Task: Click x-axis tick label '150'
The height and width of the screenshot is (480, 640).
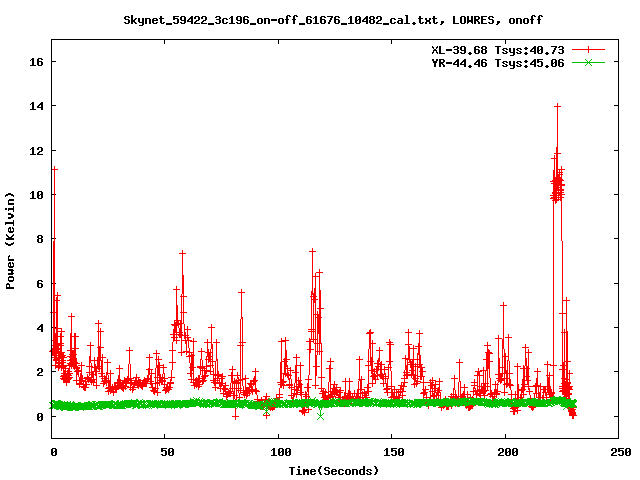Action: point(393,452)
